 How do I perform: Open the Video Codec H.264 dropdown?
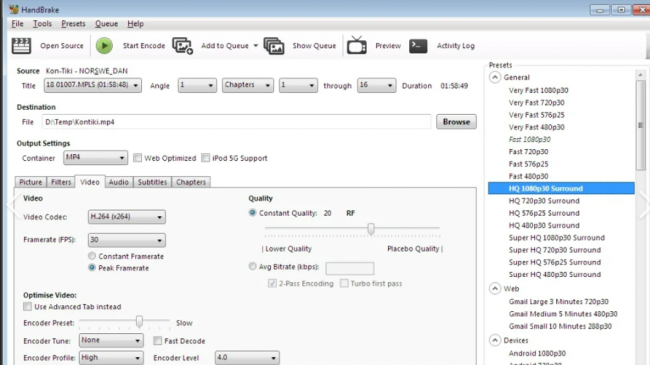pyautogui.click(x=127, y=217)
